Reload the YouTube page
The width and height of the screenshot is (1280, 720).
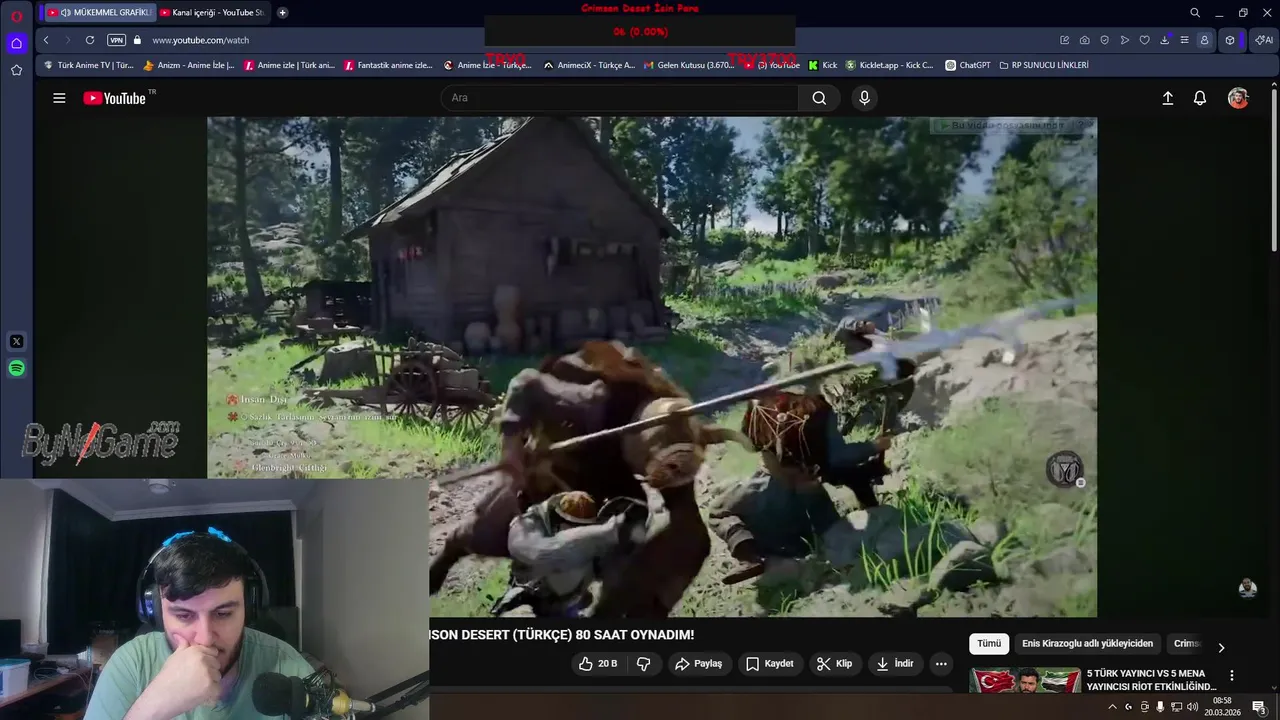pyautogui.click(x=90, y=40)
